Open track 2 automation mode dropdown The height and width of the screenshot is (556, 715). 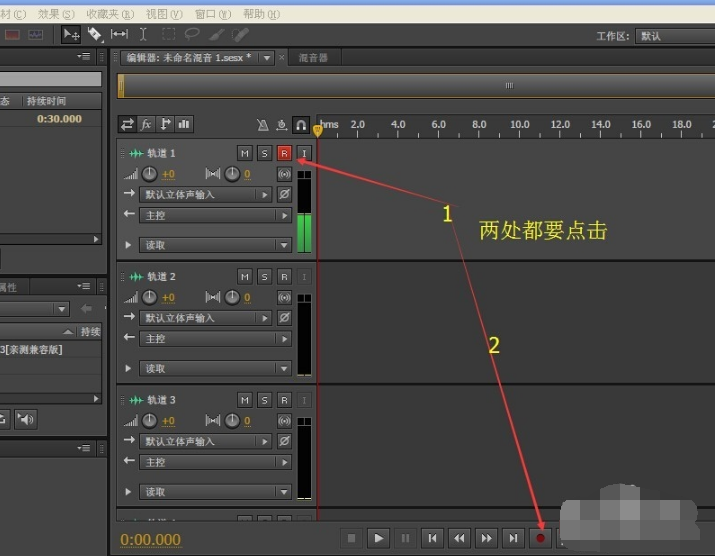tap(214, 369)
